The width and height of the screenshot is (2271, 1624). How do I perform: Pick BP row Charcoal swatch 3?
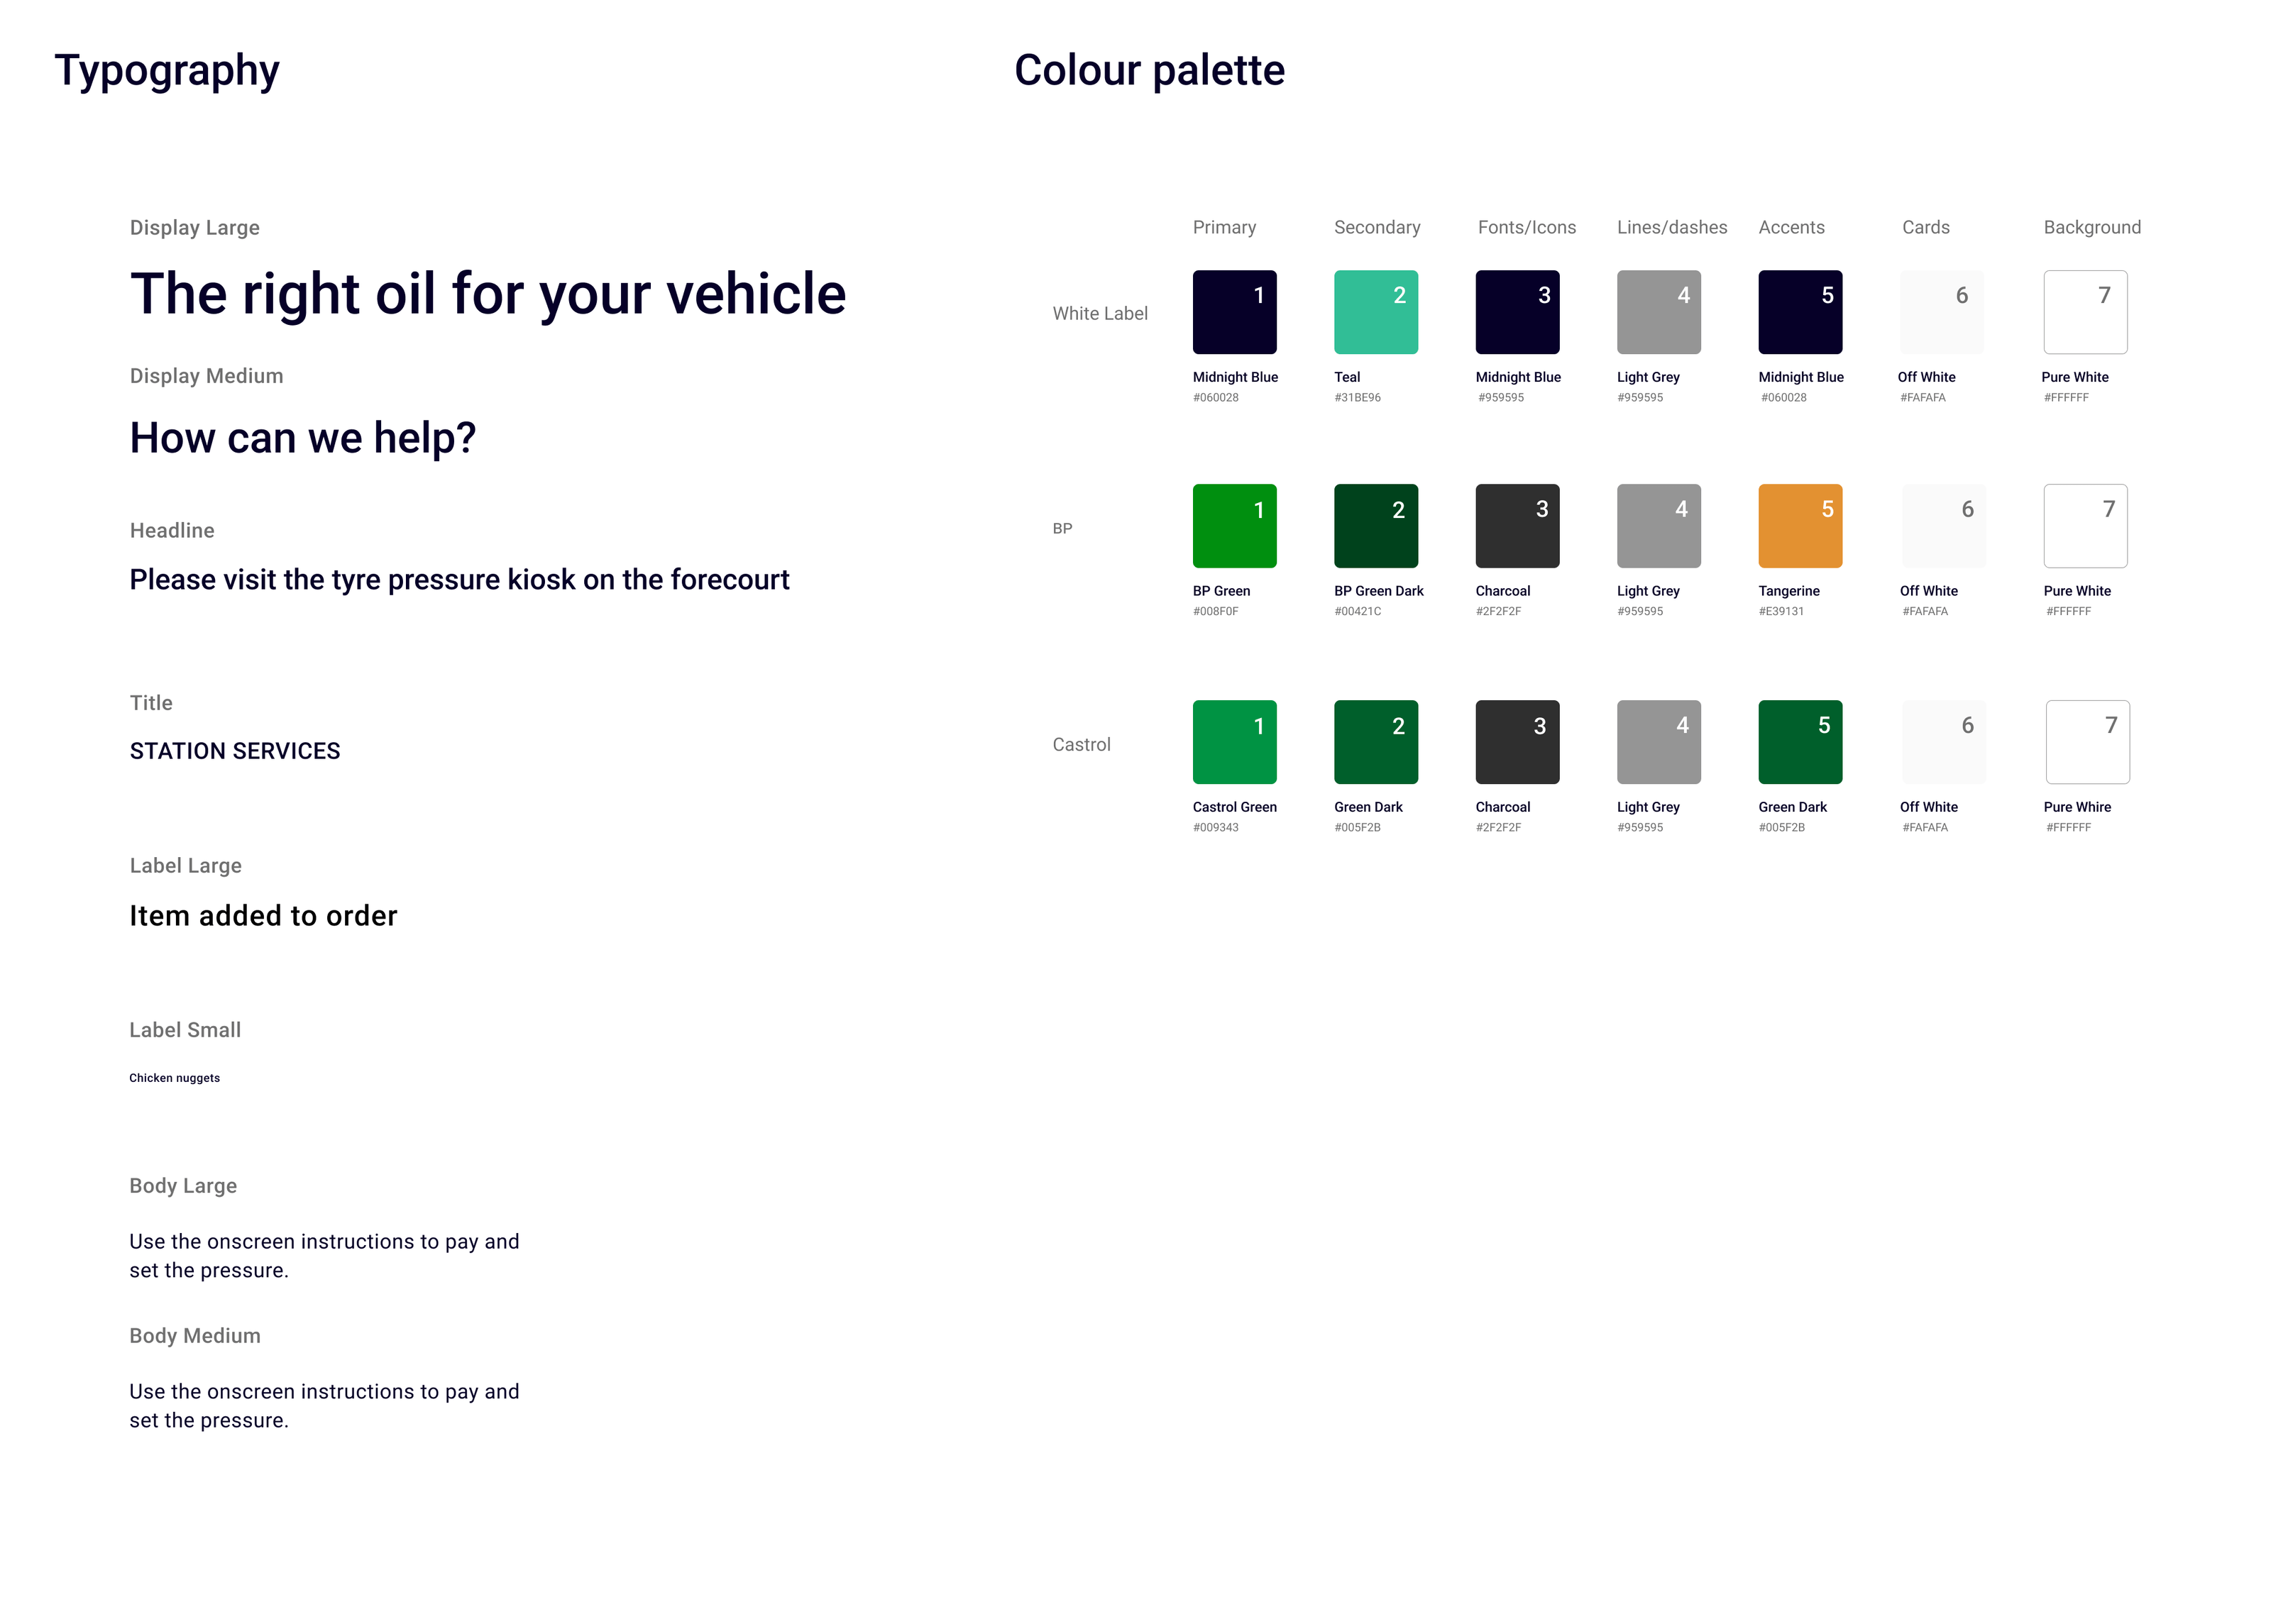pos(1517,526)
